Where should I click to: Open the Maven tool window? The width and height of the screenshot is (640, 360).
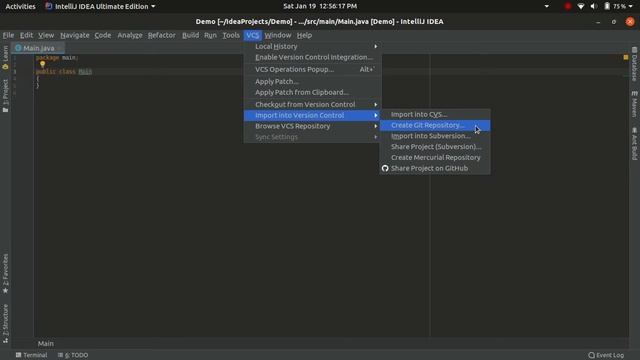click(x=634, y=104)
